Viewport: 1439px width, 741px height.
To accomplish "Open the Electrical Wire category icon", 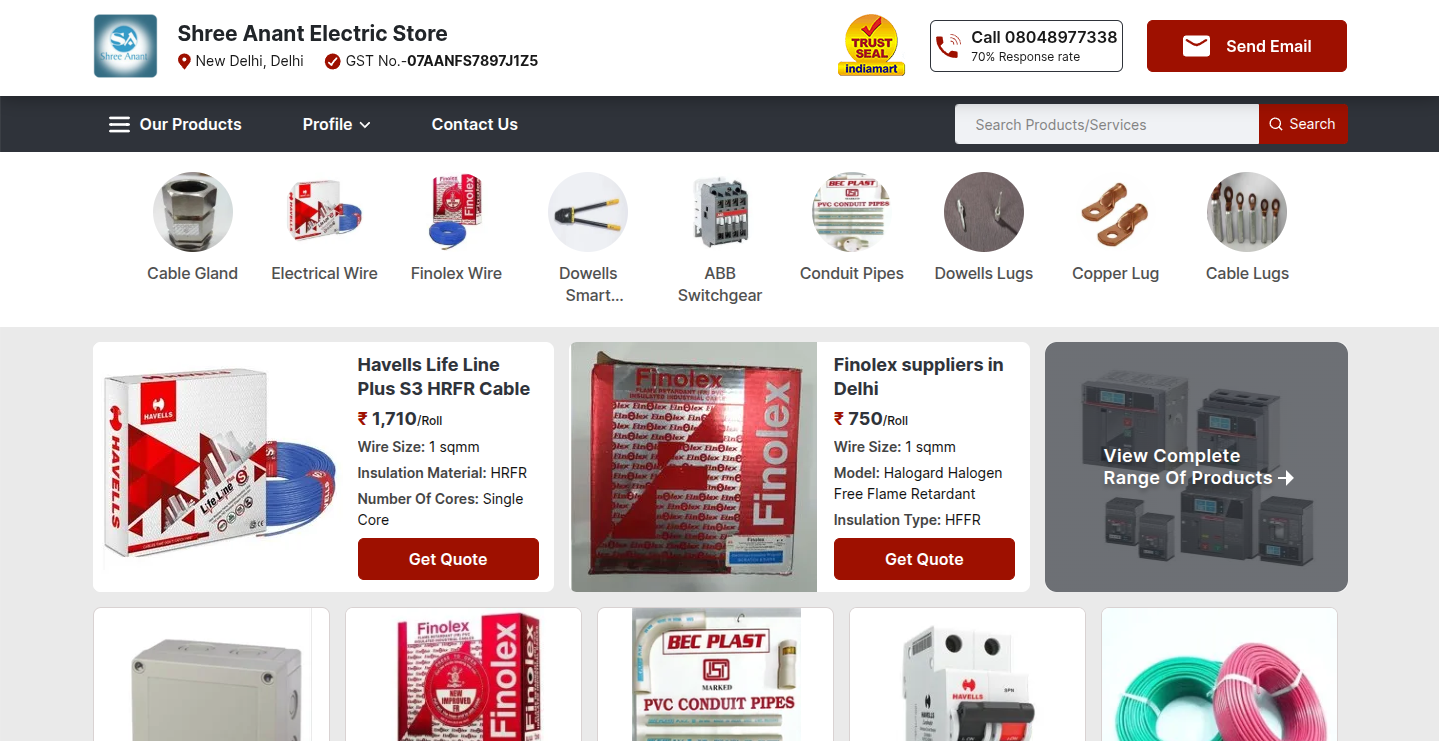I will 325,212.
